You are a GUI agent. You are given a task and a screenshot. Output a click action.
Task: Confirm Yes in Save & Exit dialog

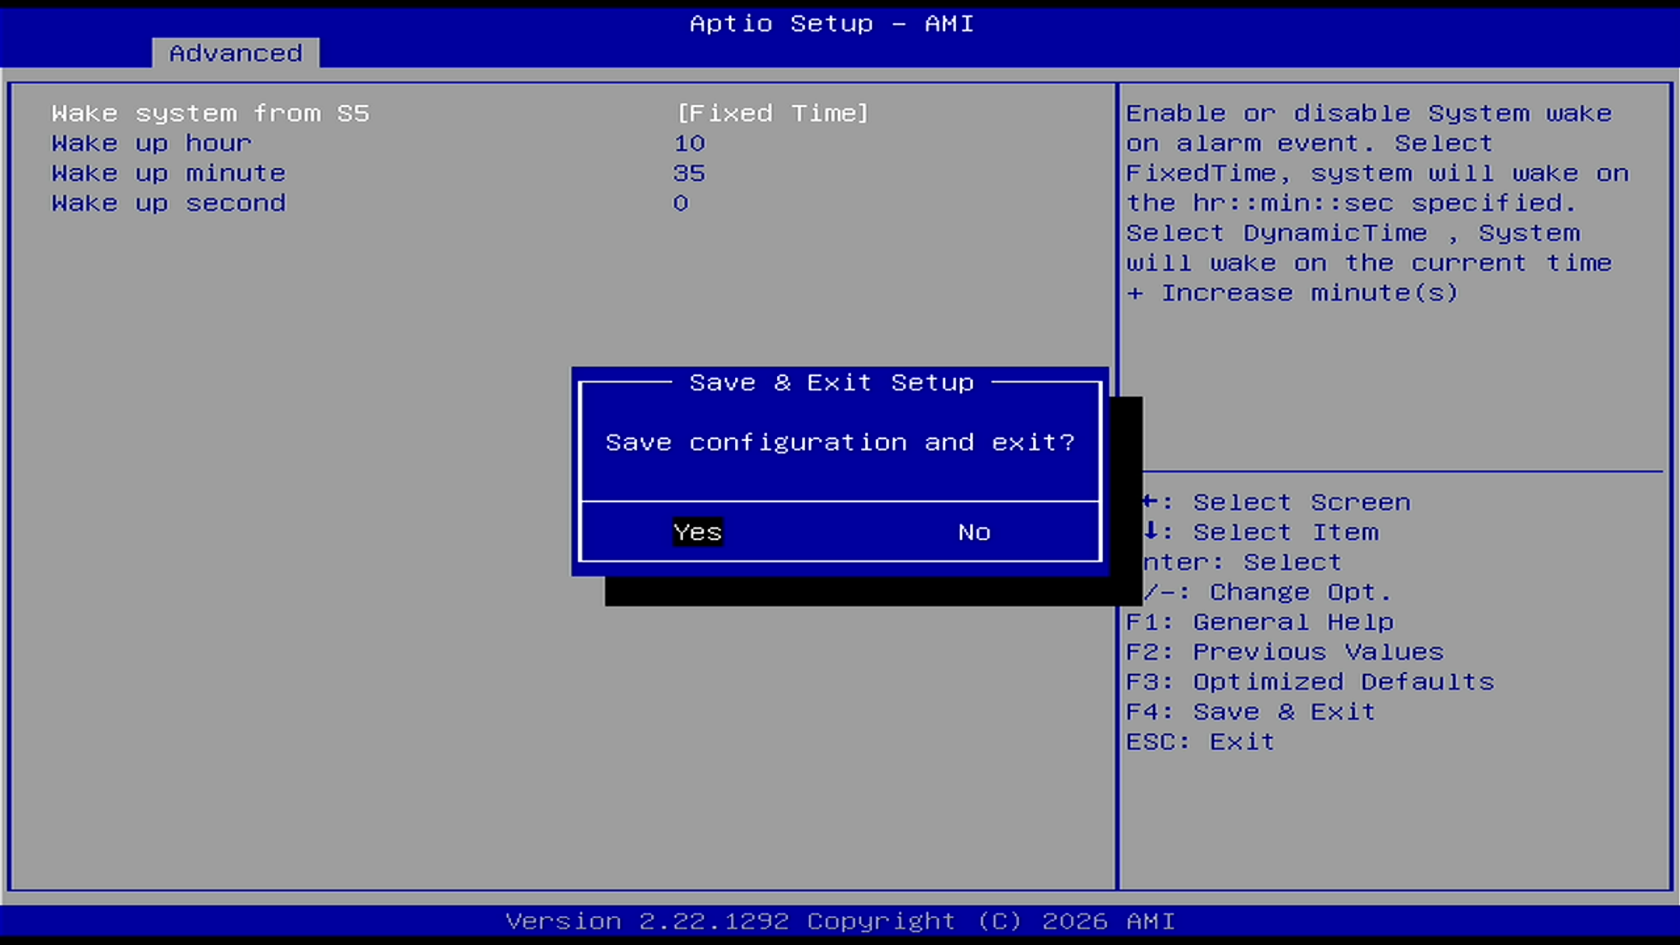(x=697, y=532)
